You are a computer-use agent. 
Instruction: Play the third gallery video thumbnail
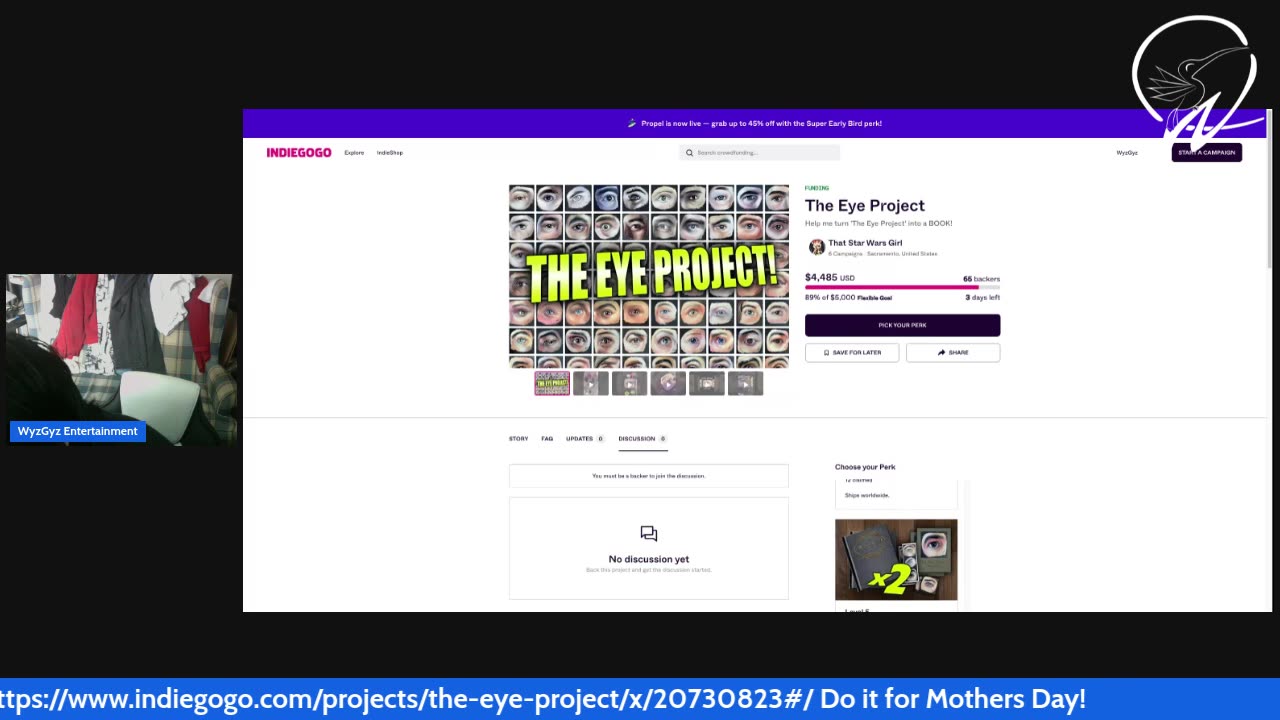click(629, 383)
